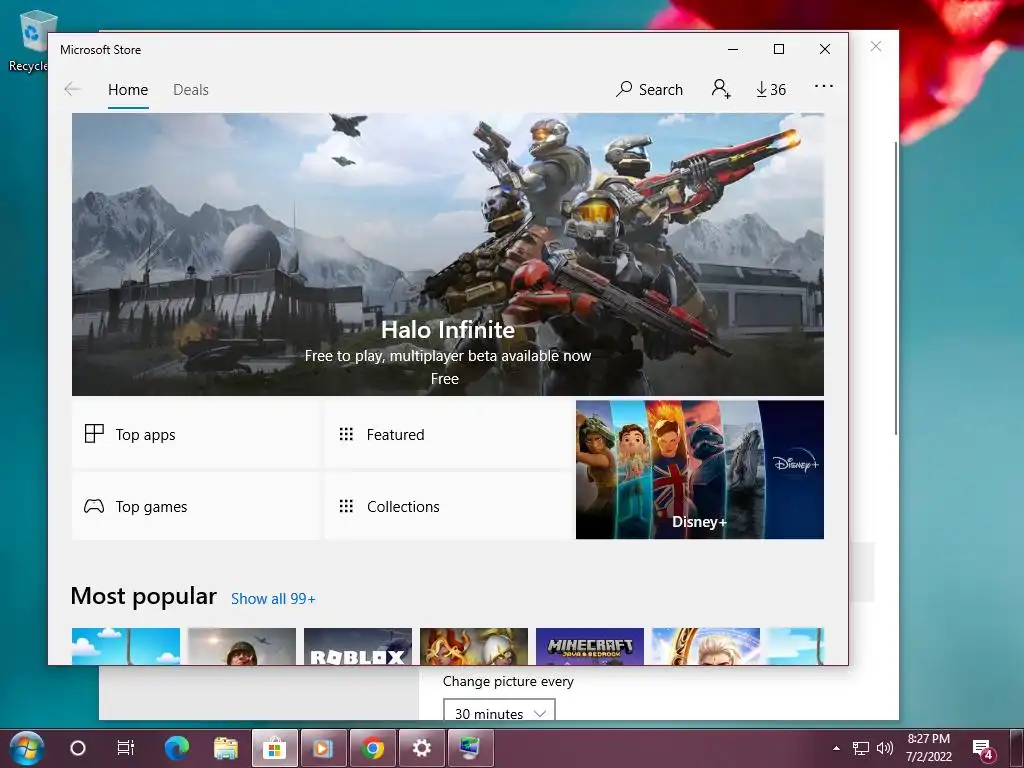Image resolution: width=1024 pixels, height=768 pixels.
Task: Open the Disney+ promo tile
Action: pos(699,470)
